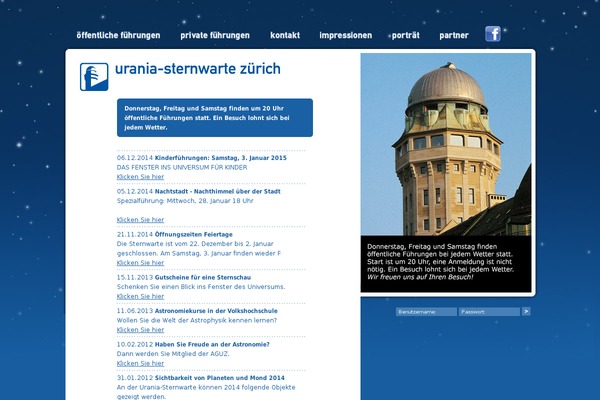Follow 'Klicken Sie hier' under Gutscheine
600x400 pixels.
[140, 296]
